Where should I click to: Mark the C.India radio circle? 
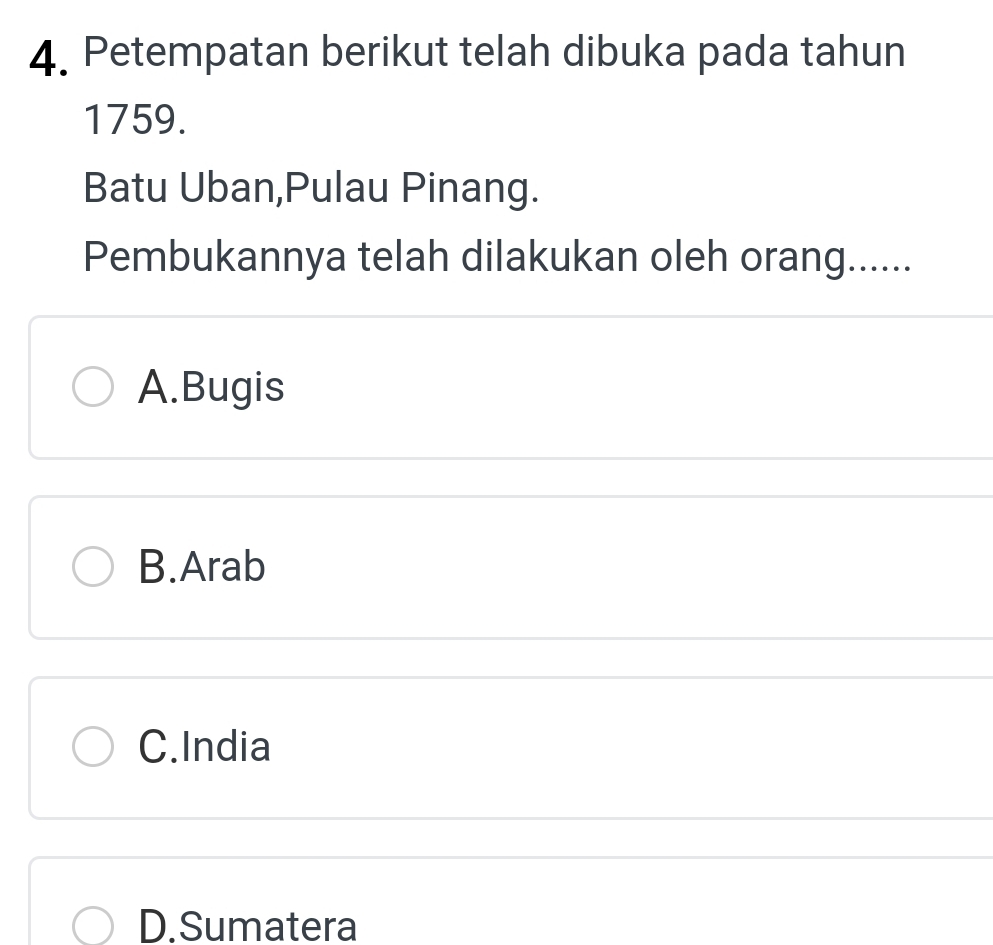[x=94, y=747]
